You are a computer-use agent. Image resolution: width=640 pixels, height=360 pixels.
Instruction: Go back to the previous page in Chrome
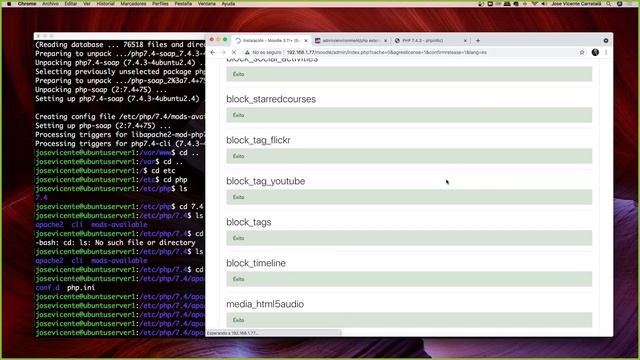coord(213,52)
